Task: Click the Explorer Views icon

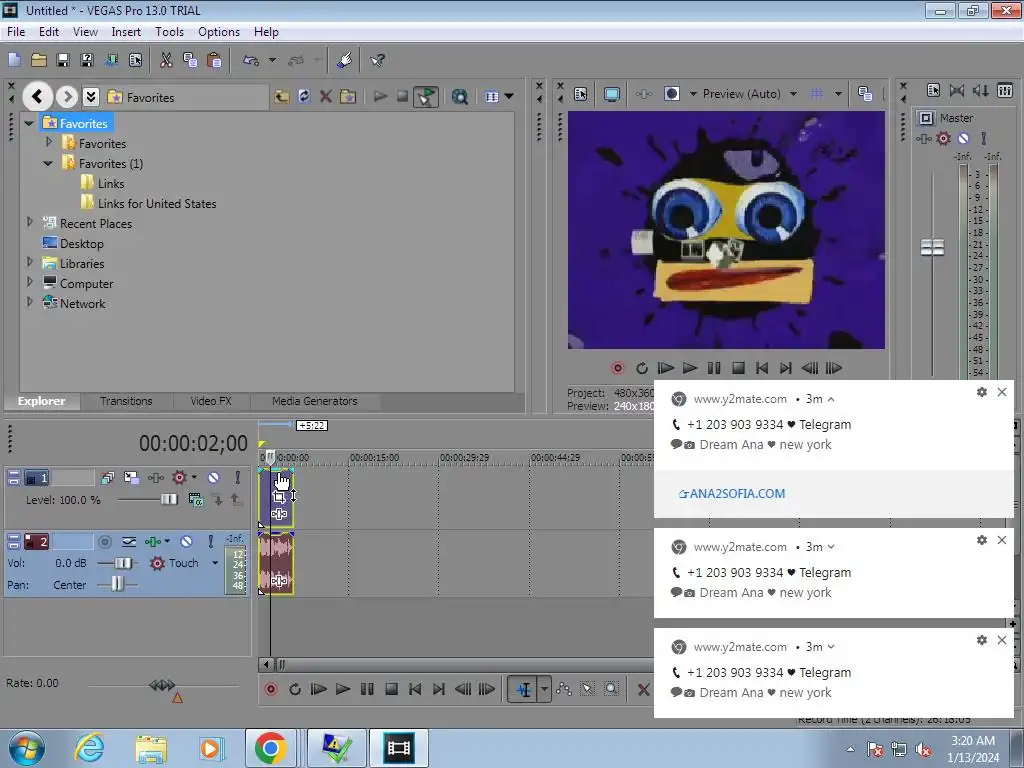Action: (x=492, y=97)
